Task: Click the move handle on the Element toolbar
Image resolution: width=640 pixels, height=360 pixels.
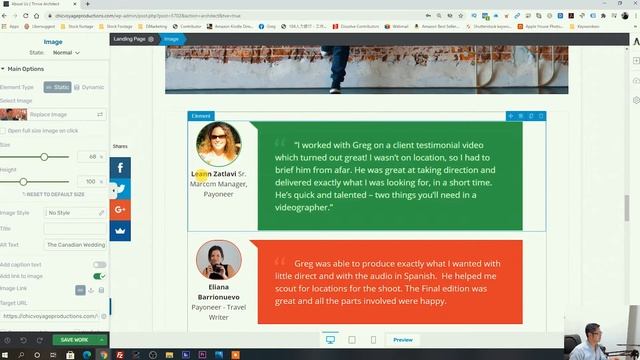Action: pos(511,116)
